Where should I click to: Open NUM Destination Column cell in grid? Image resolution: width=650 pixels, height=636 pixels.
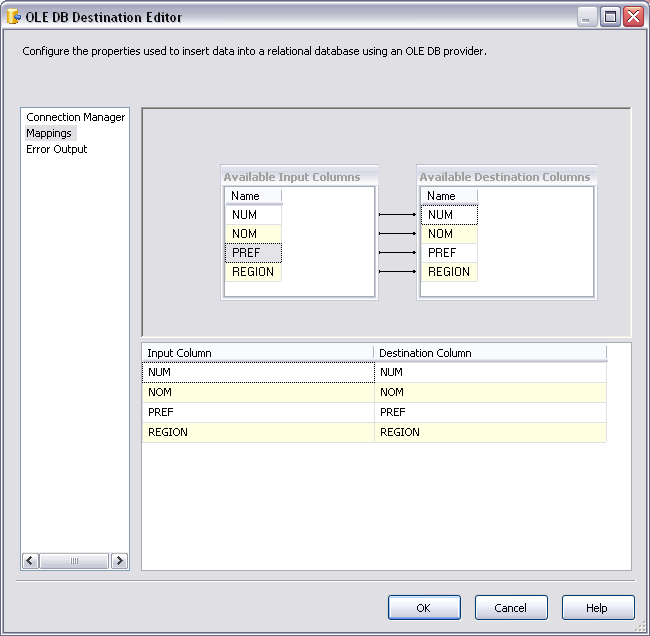point(490,372)
